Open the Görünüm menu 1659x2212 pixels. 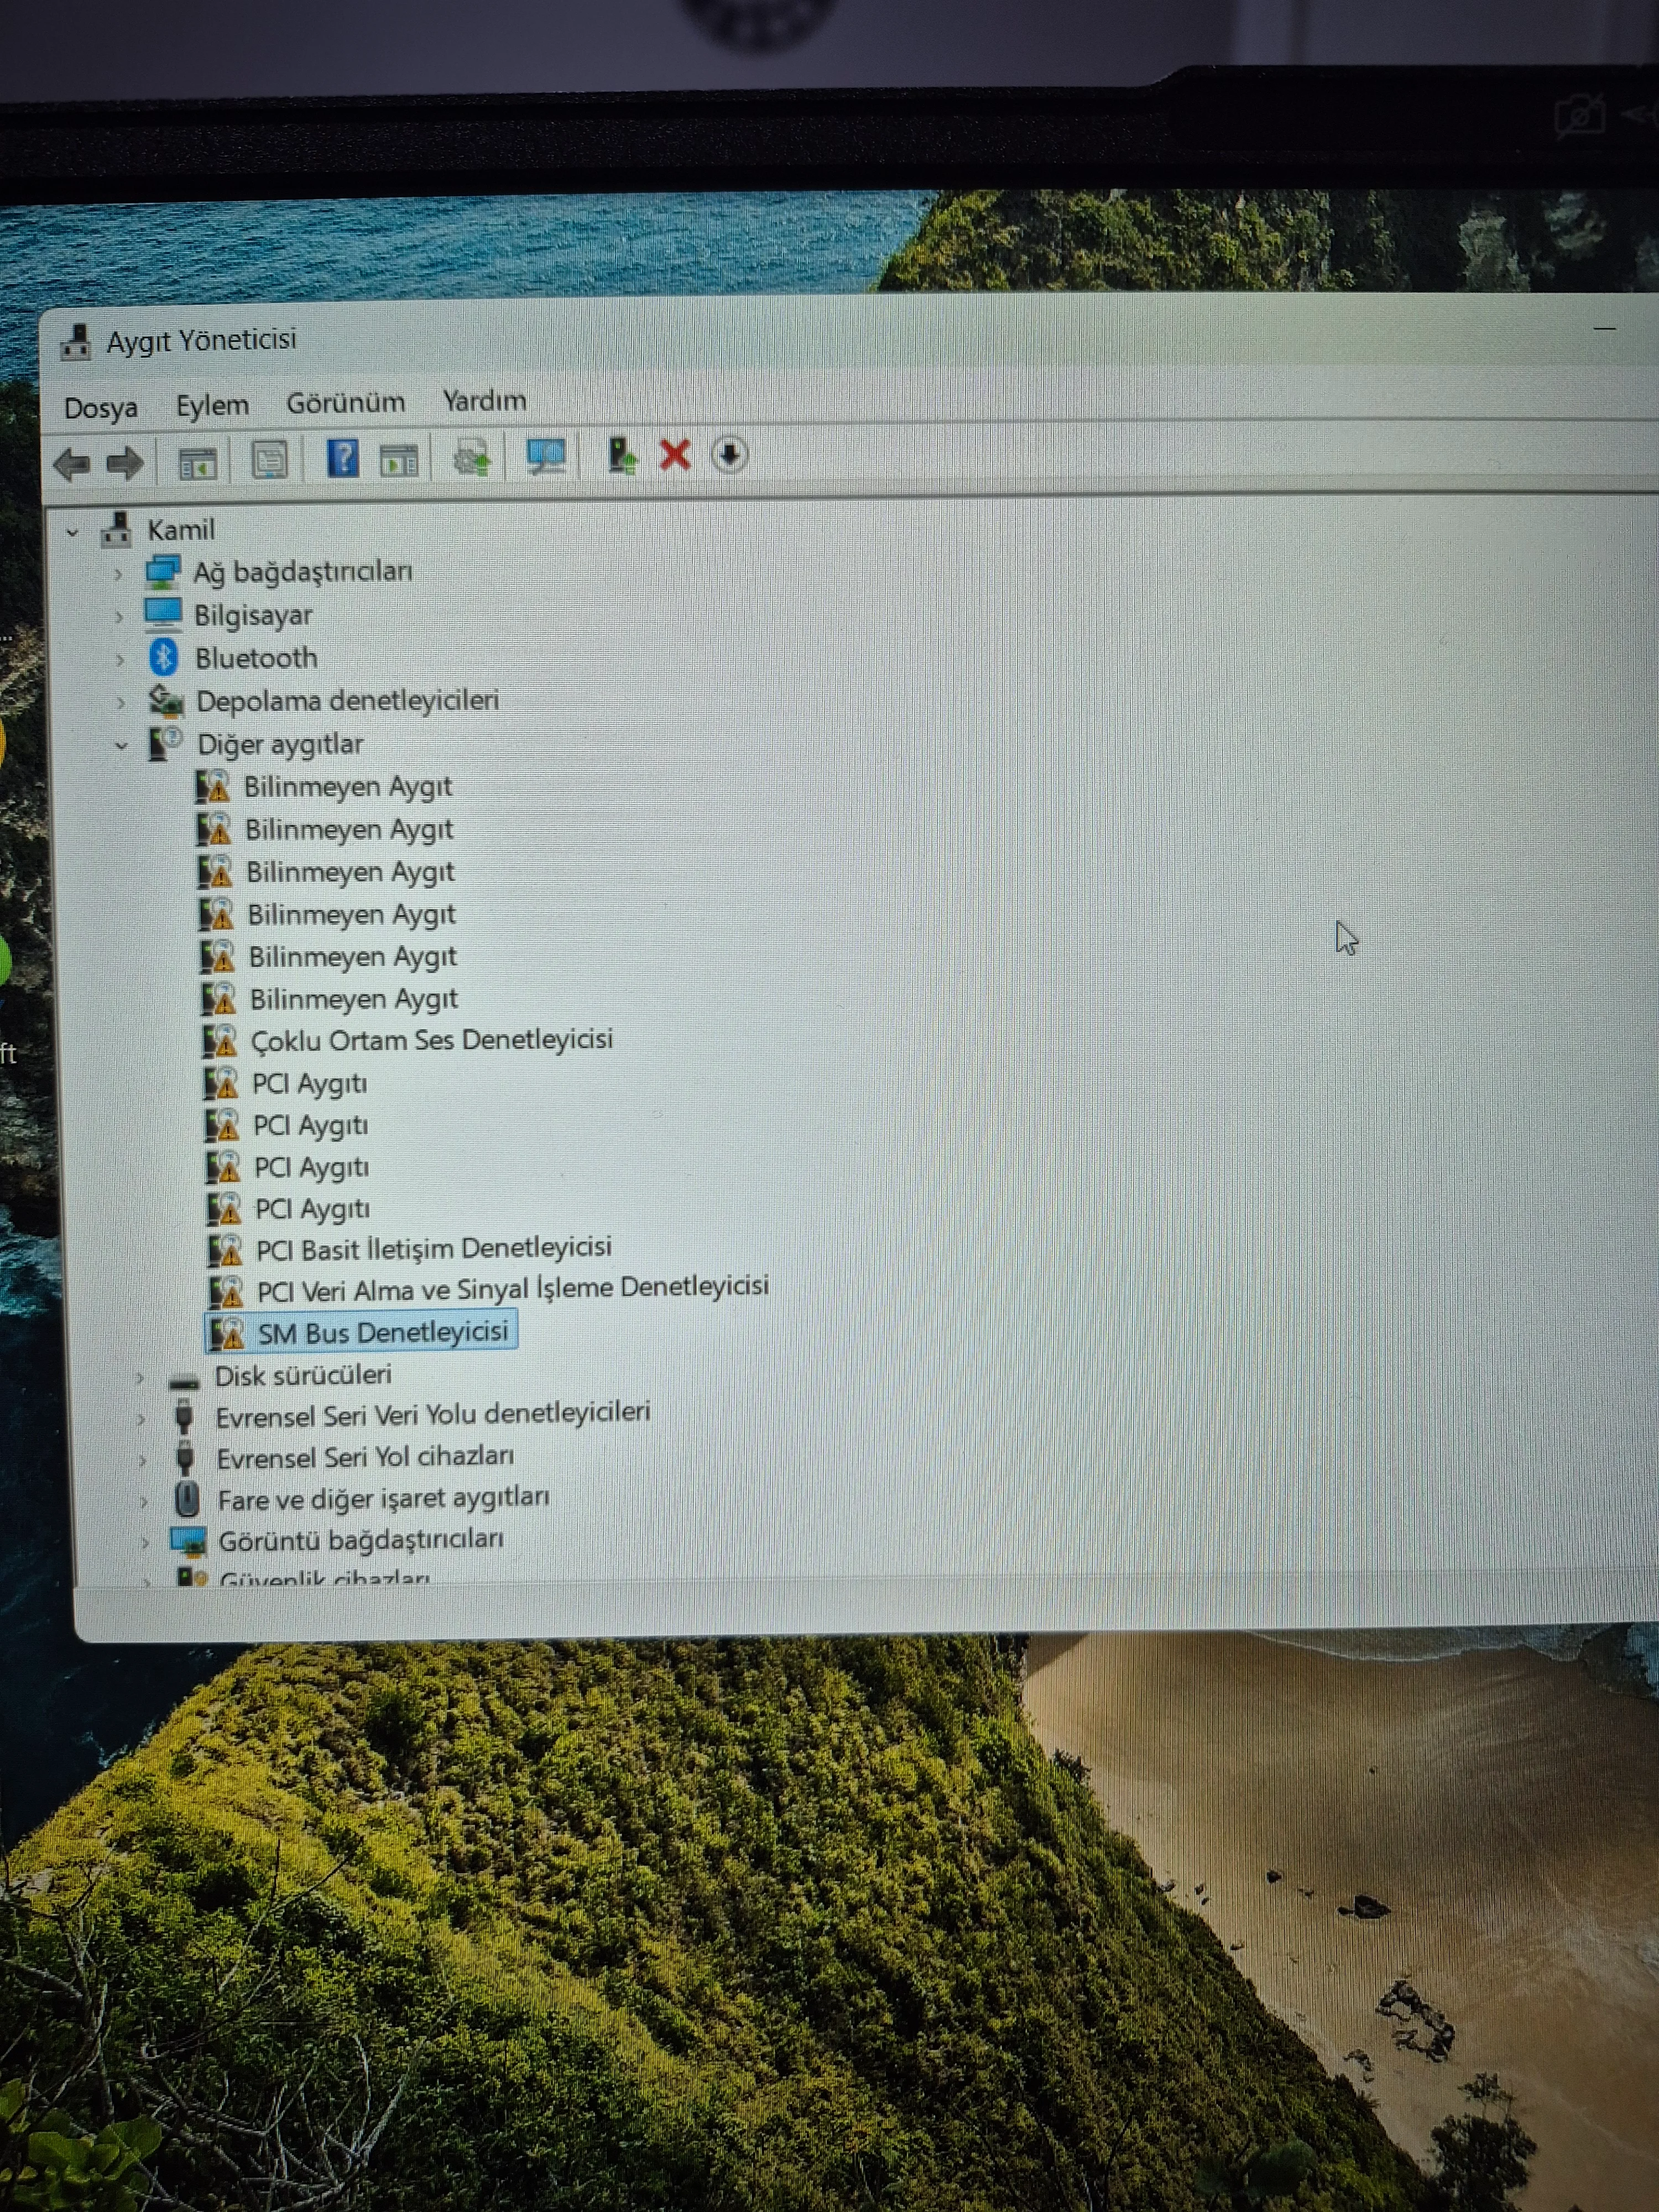[345, 403]
